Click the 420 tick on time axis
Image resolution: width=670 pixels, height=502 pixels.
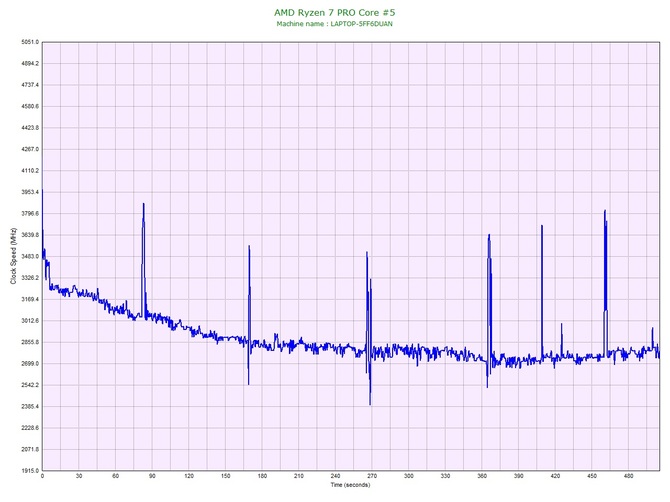point(555,476)
